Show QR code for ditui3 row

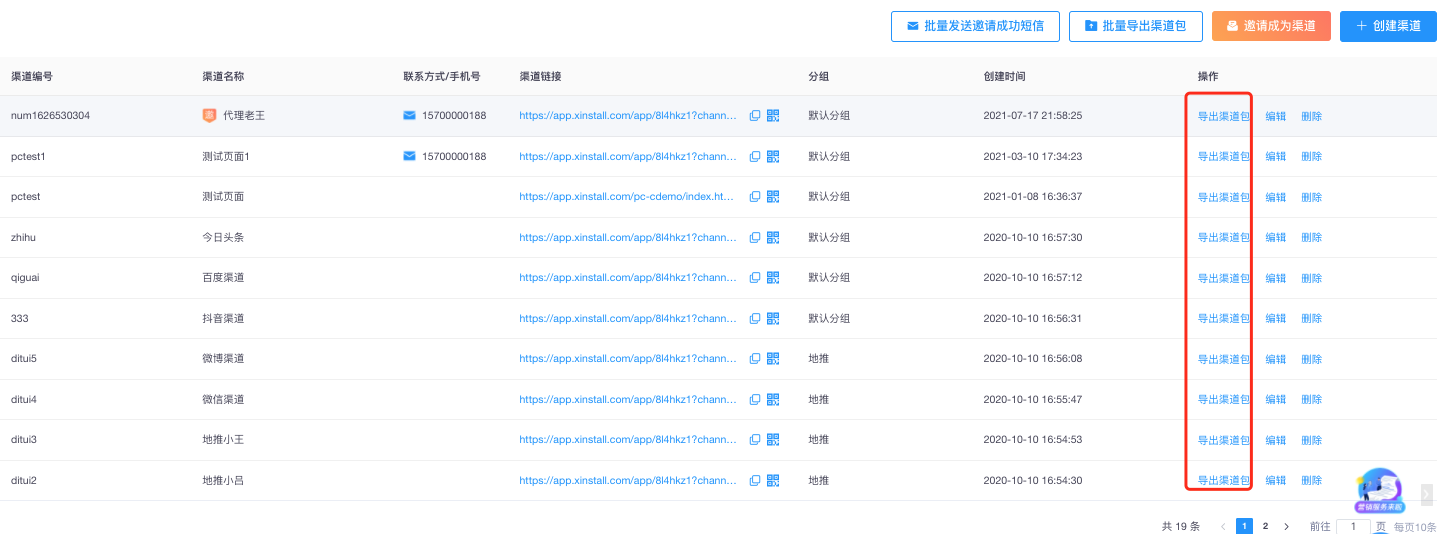(773, 440)
